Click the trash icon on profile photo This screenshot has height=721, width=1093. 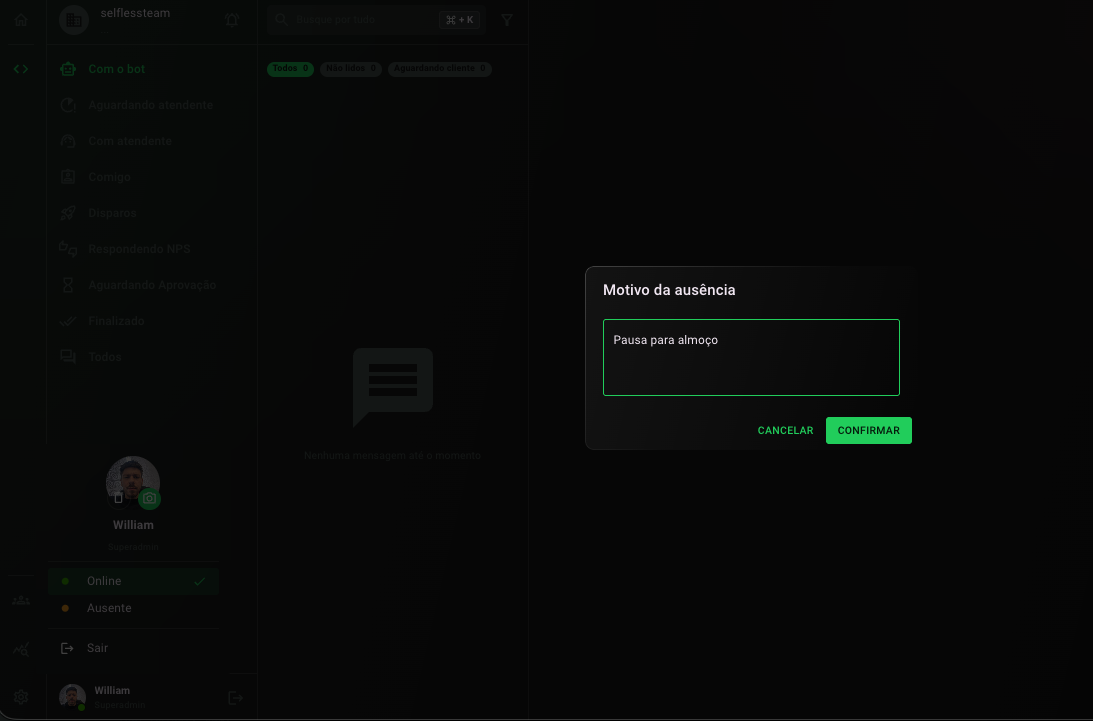(x=119, y=498)
